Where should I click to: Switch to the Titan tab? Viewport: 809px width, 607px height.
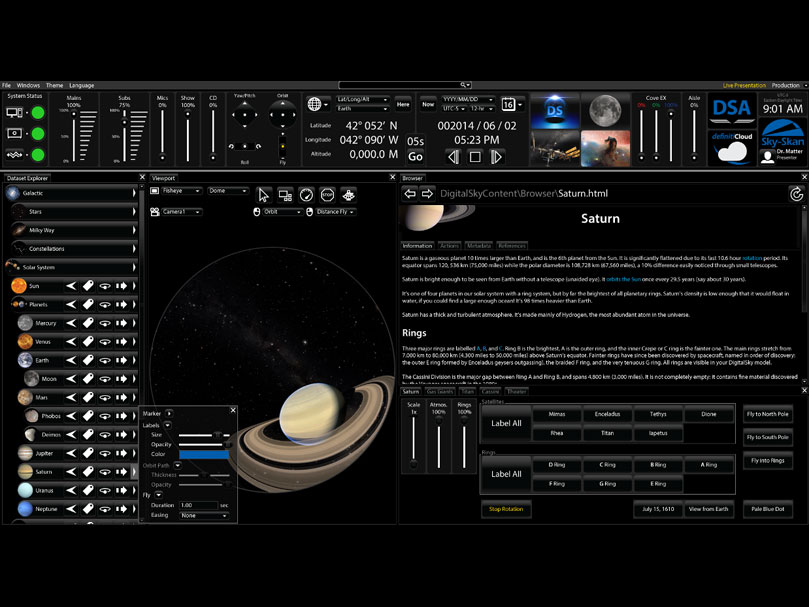467,391
